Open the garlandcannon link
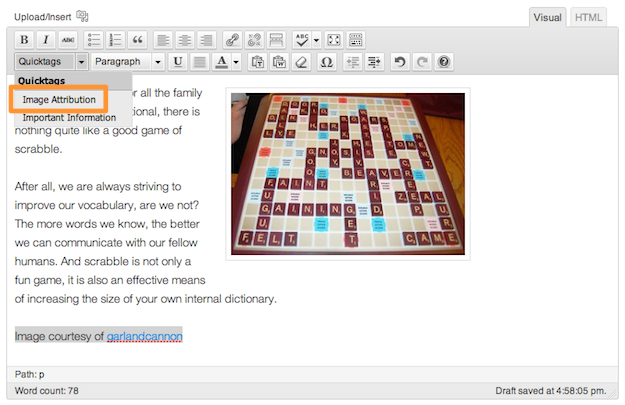 144,336
